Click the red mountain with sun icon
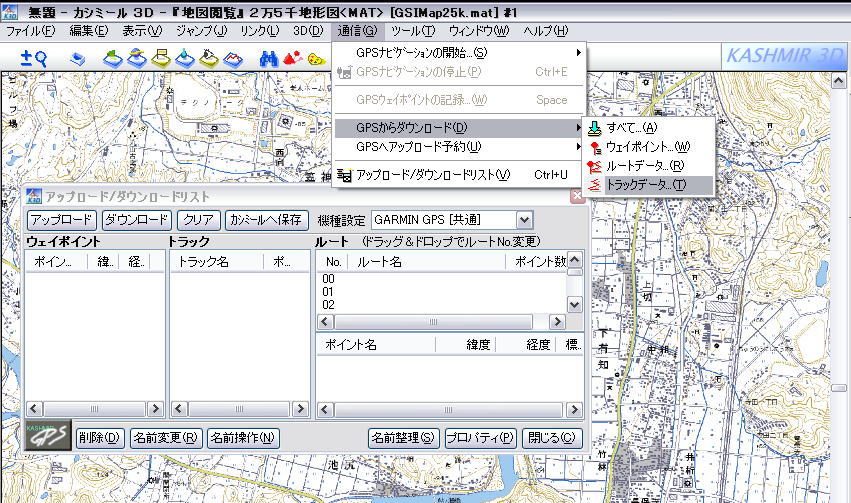851x503 pixels. 293,58
